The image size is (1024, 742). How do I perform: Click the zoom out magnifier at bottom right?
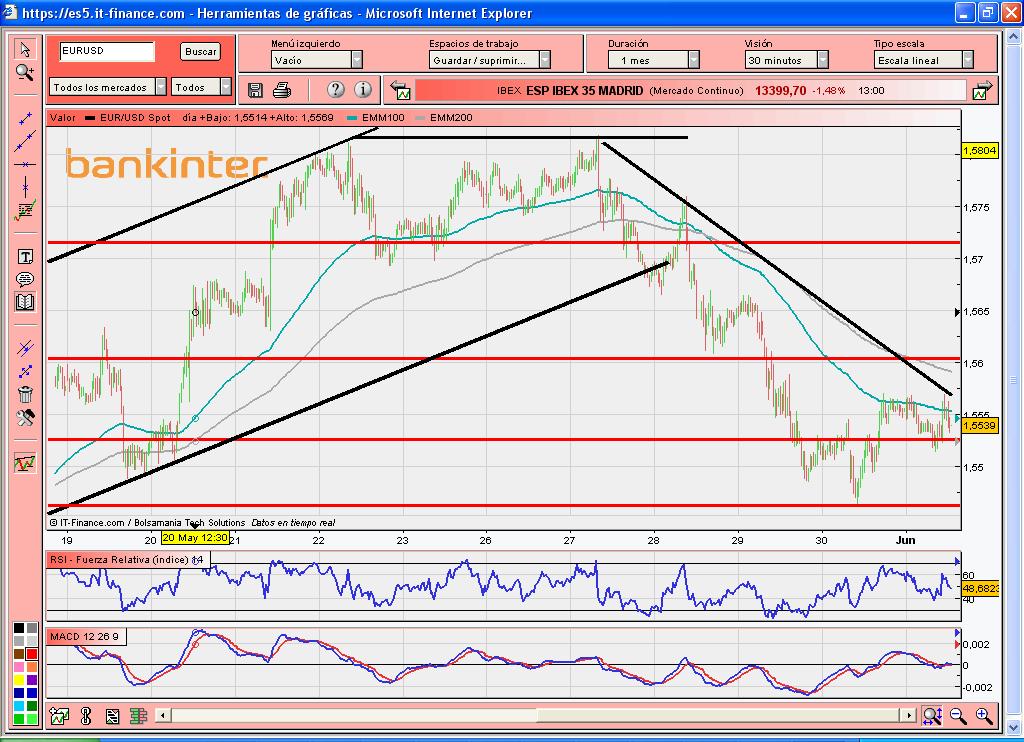coord(958,715)
